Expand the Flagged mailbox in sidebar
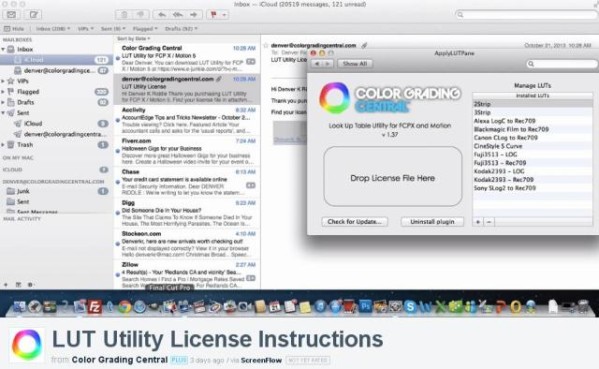The width and height of the screenshot is (599, 369). click(3, 92)
